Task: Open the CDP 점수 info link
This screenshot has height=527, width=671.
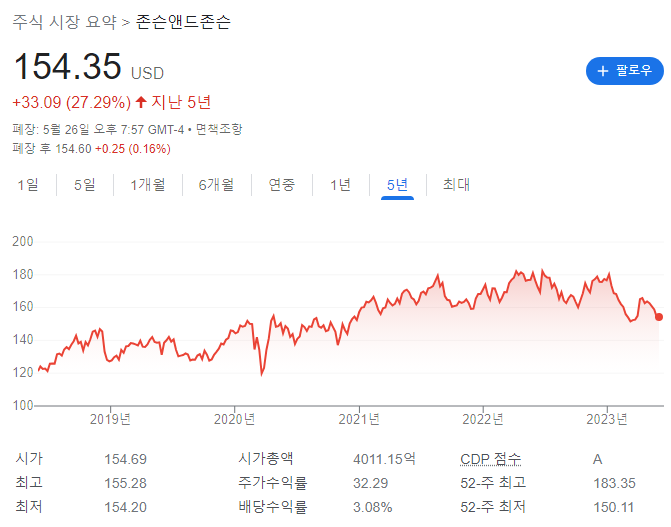Action: click(x=490, y=459)
